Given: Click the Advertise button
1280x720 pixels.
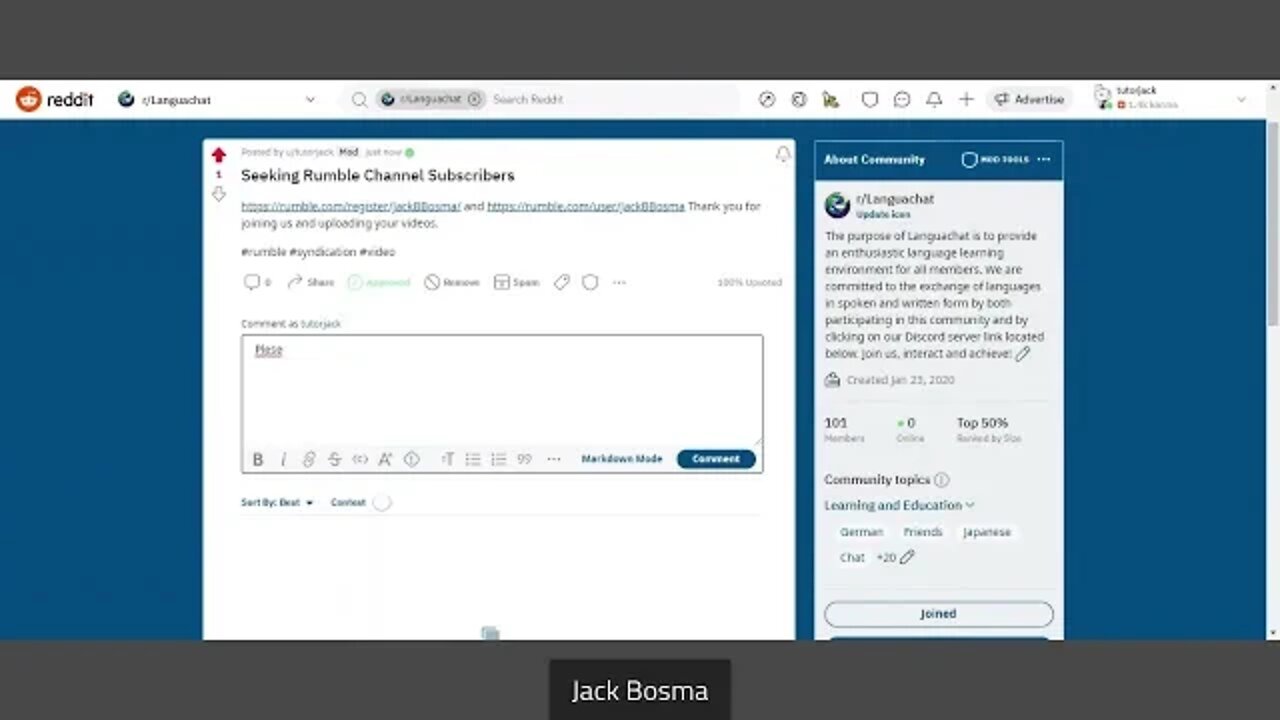Looking at the screenshot, I should click(1029, 99).
